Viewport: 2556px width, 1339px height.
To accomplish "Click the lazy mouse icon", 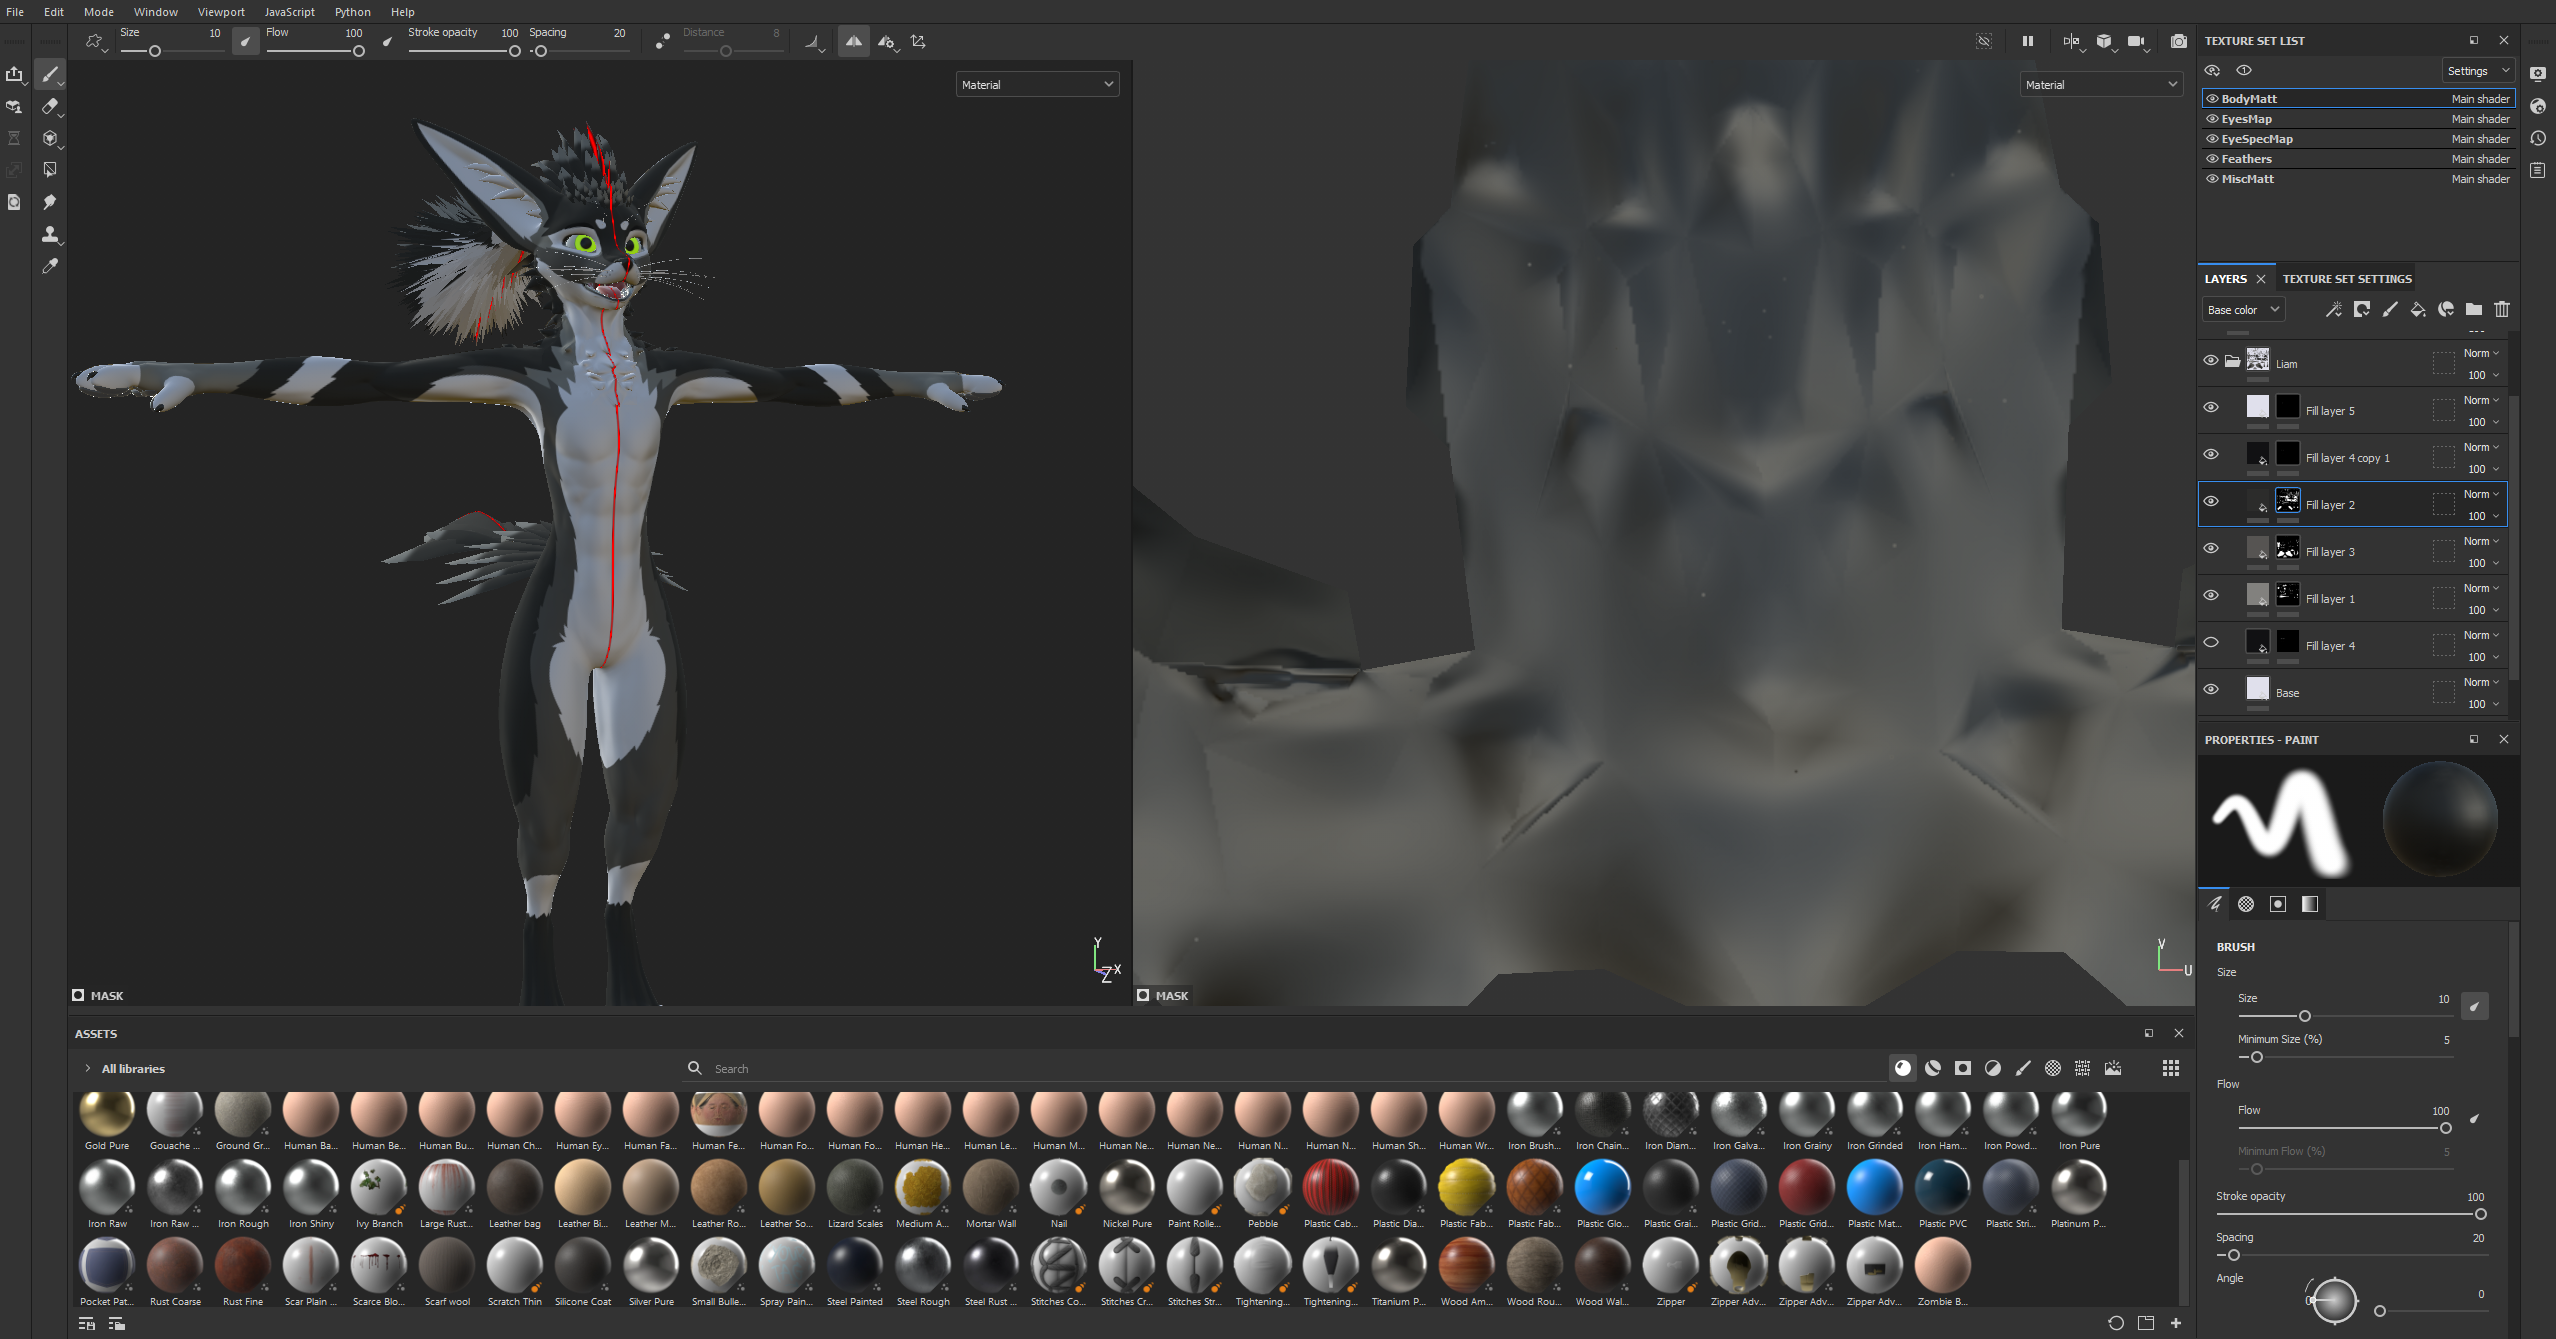I will point(662,41).
